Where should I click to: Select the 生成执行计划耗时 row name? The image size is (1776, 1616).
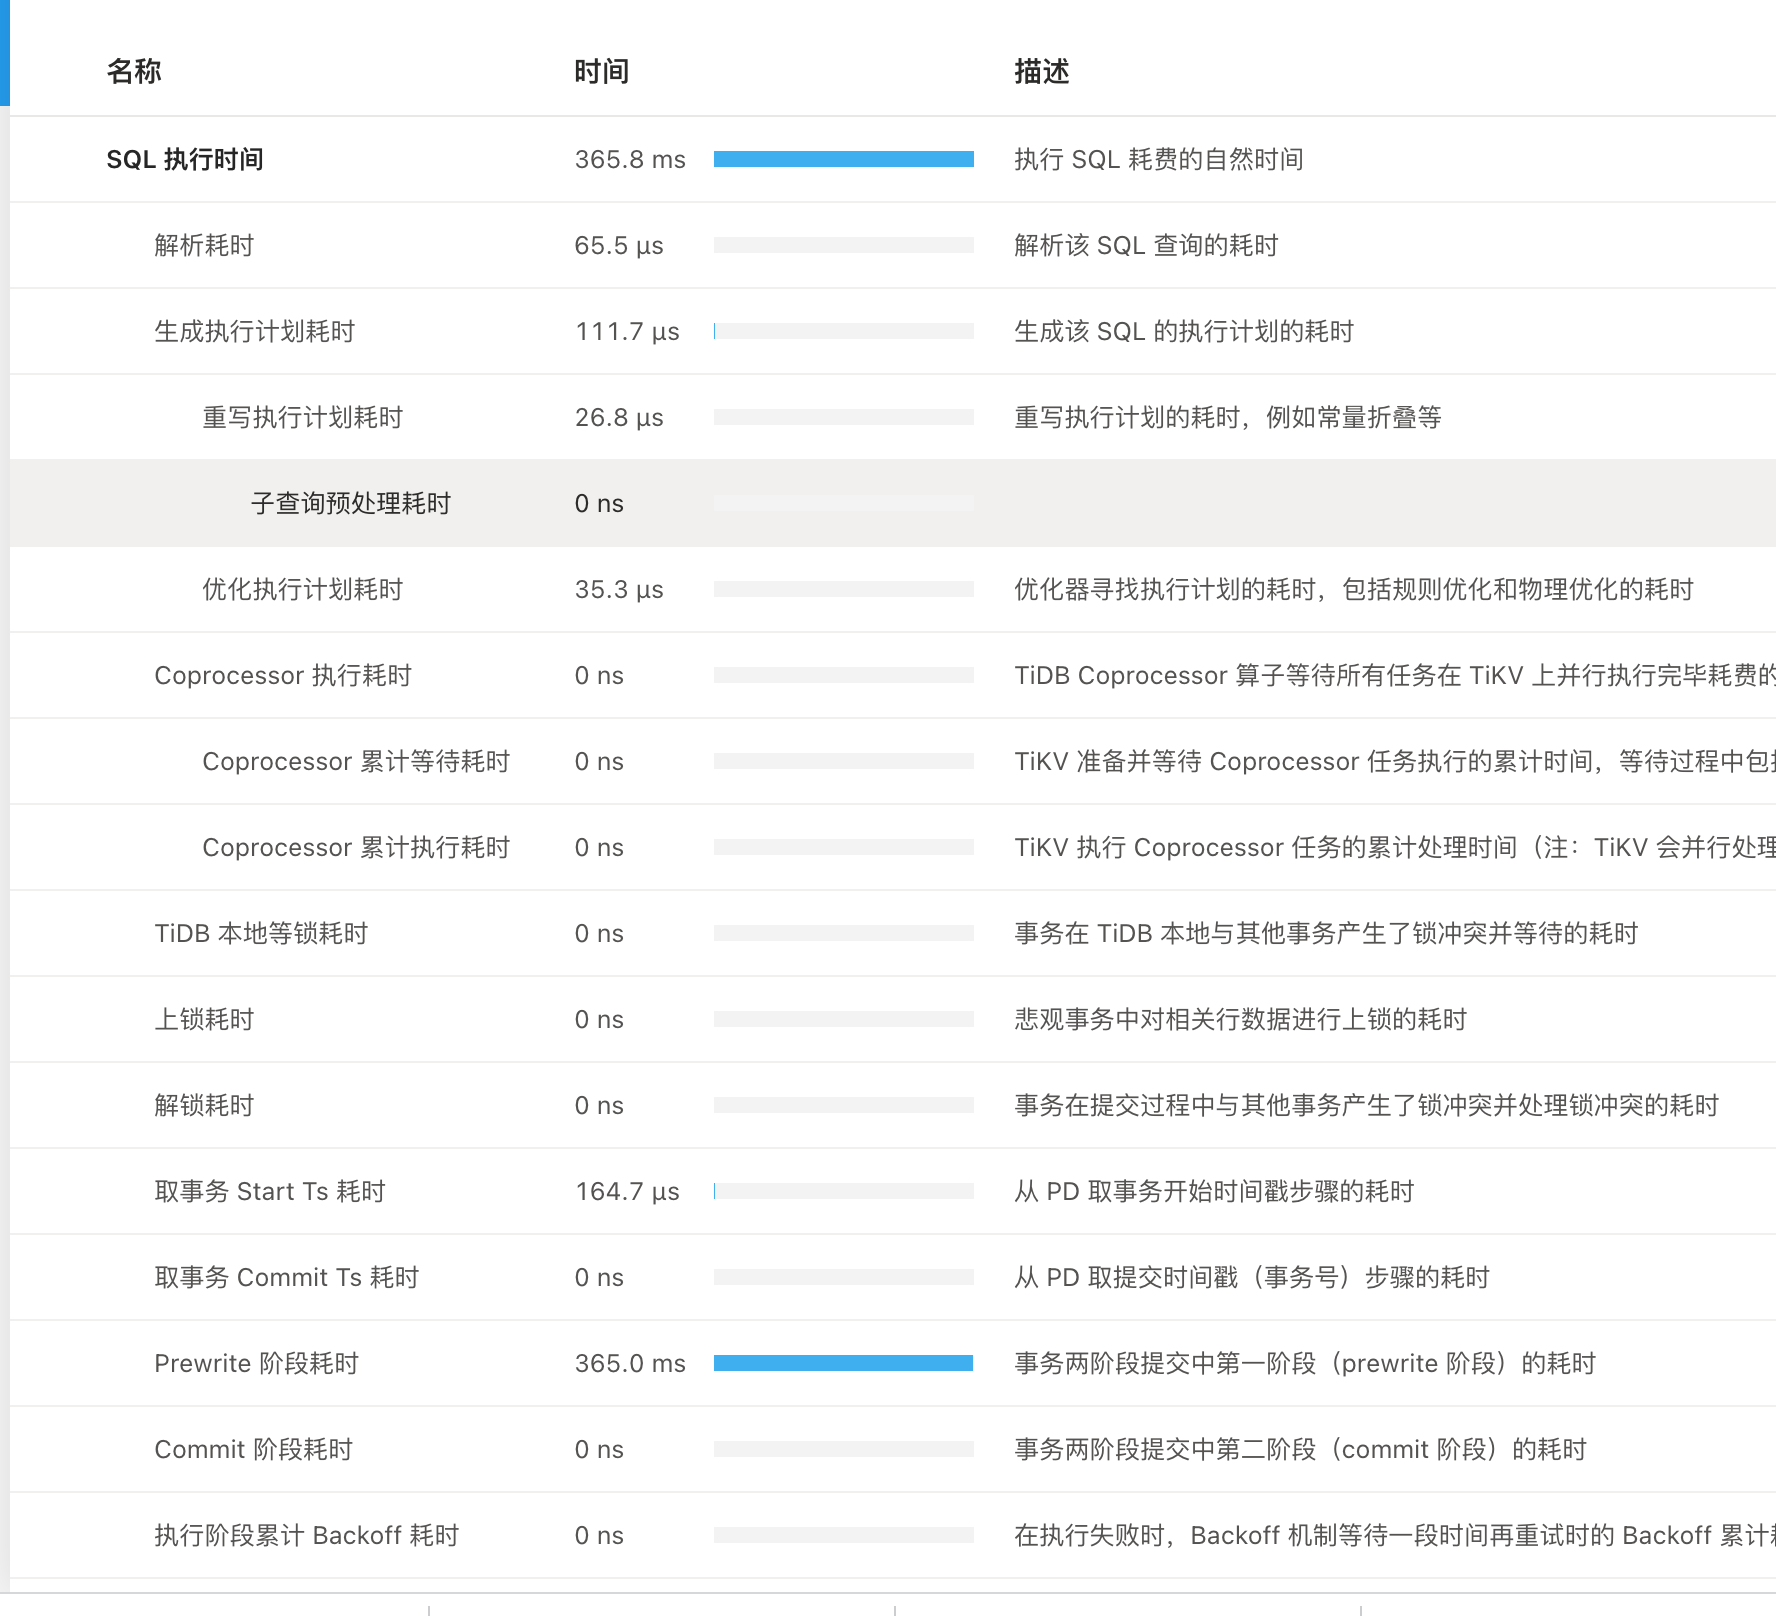tap(255, 332)
